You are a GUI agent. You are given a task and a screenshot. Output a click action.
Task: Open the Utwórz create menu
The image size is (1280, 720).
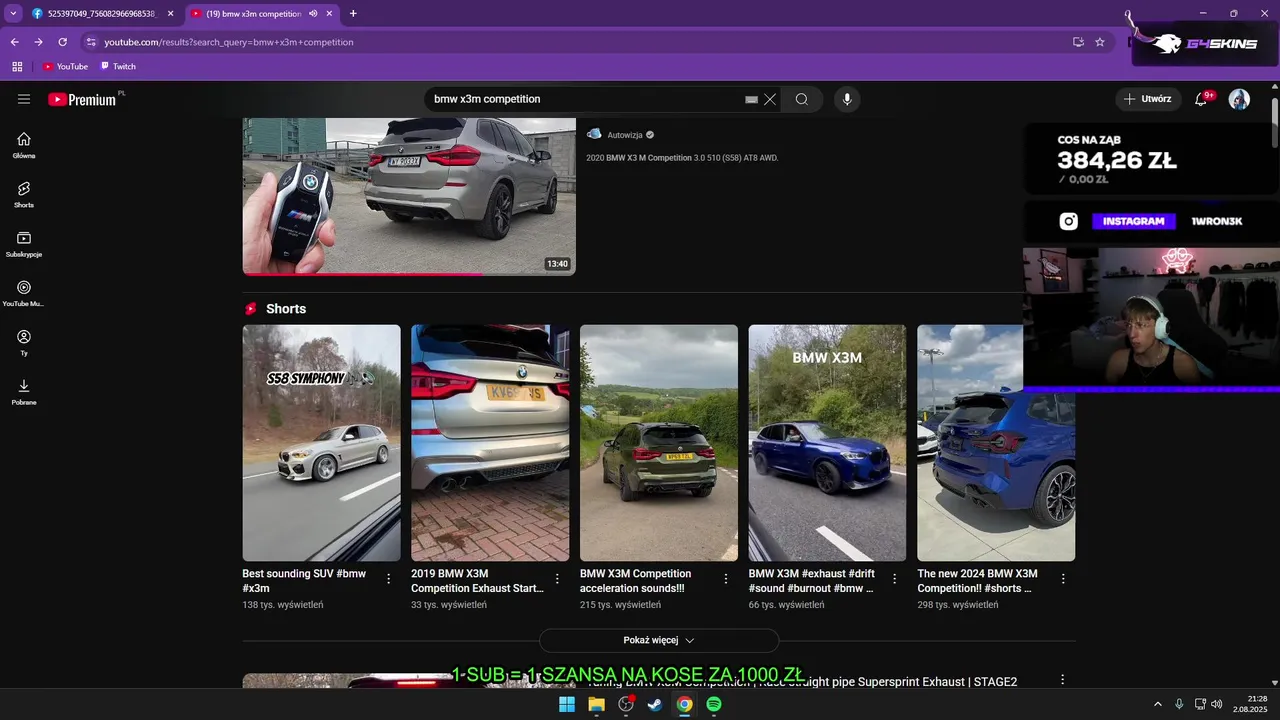[x=1147, y=99]
